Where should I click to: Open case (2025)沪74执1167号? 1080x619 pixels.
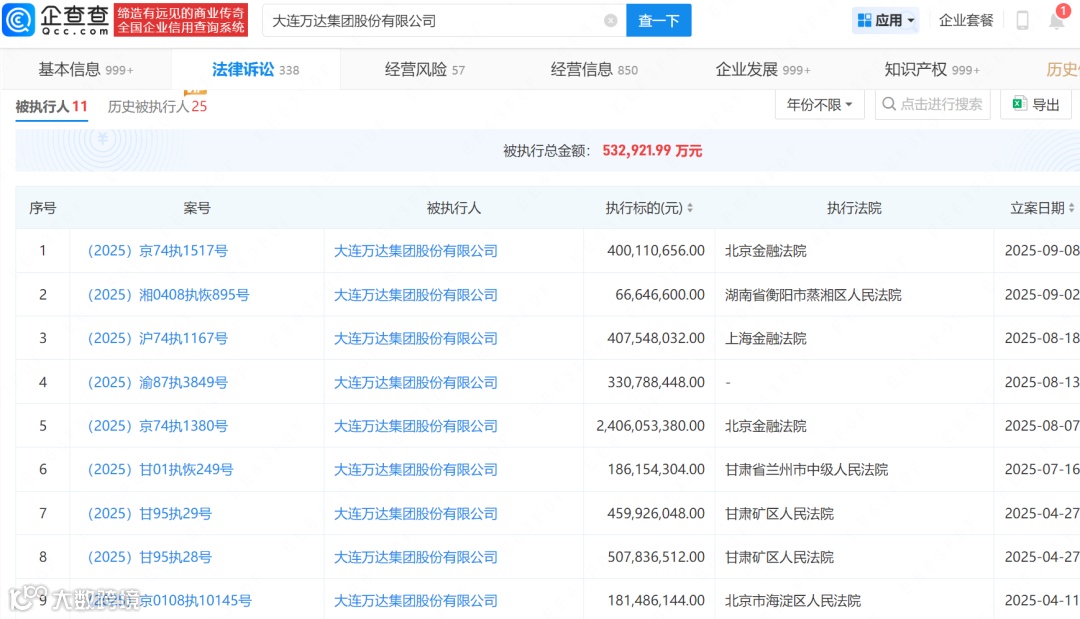(158, 338)
